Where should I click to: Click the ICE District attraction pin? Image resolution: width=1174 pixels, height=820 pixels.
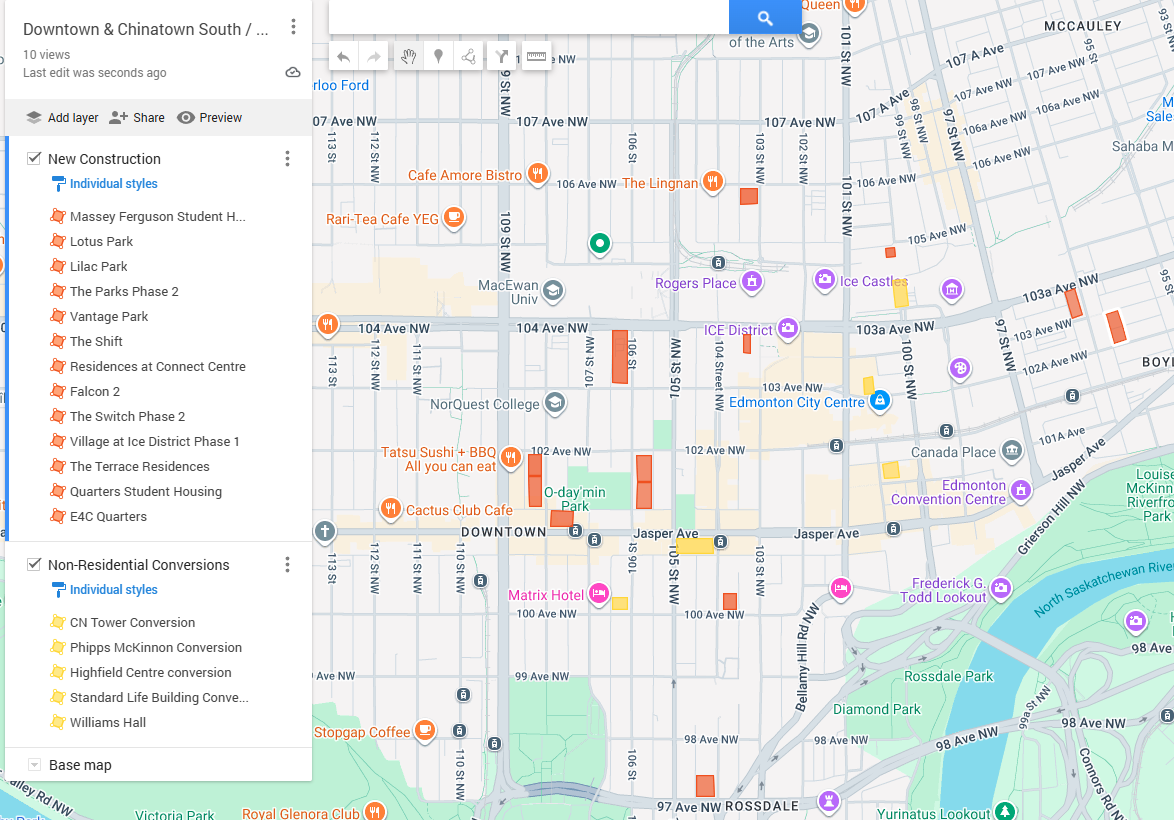point(787,328)
